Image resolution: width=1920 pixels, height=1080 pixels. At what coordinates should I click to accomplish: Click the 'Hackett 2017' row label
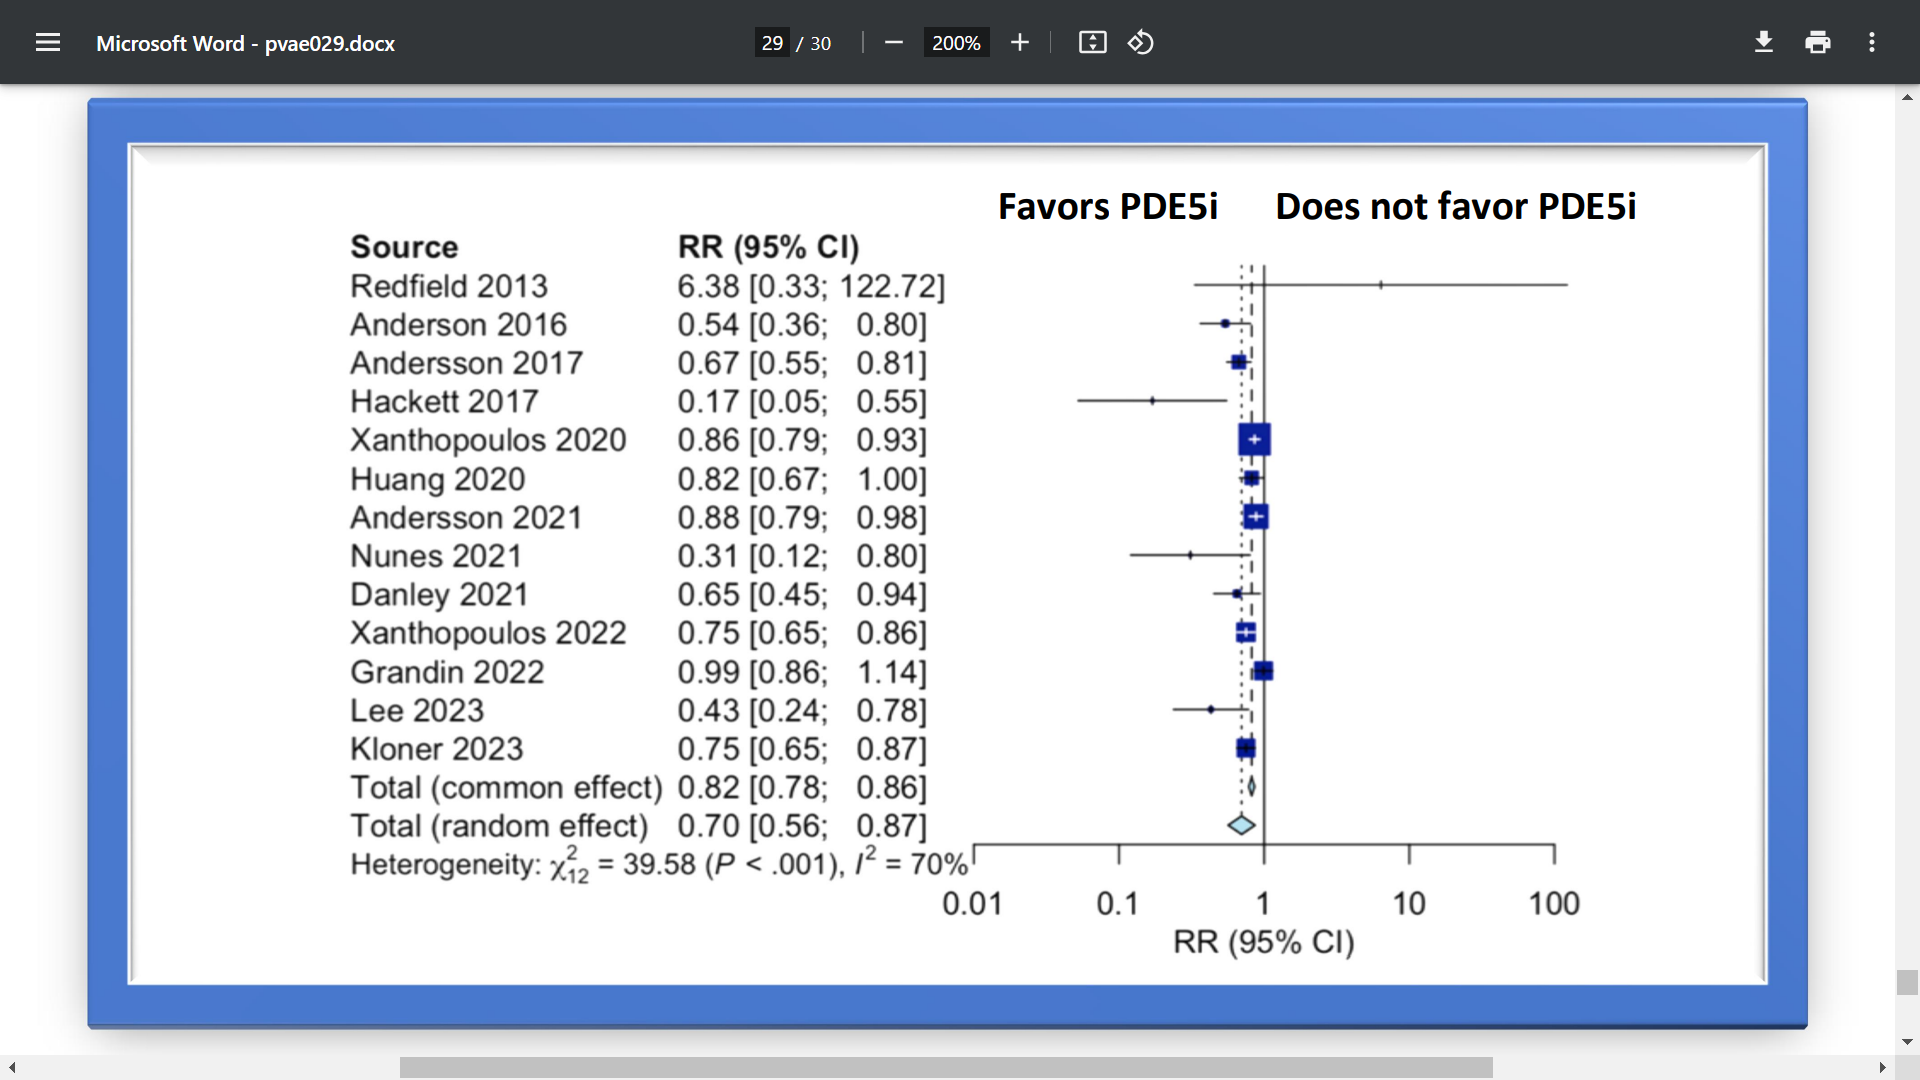click(x=444, y=401)
